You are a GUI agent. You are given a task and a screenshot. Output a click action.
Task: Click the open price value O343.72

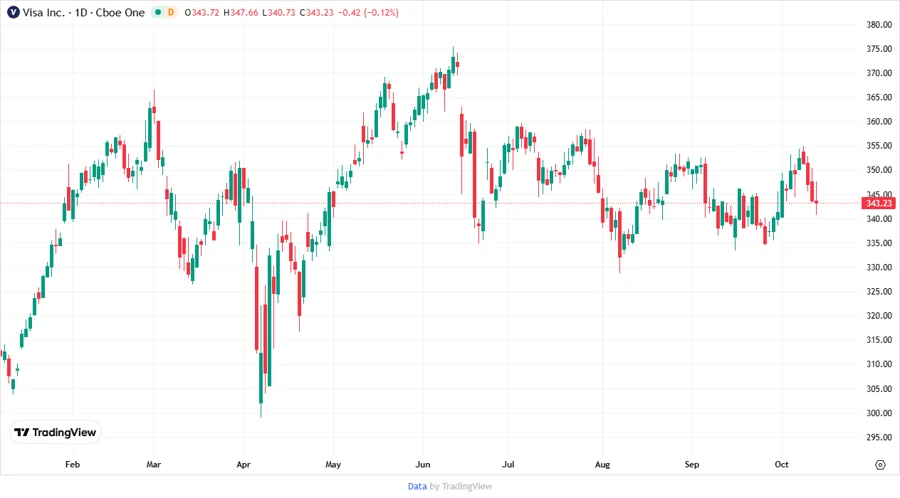click(x=205, y=12)
